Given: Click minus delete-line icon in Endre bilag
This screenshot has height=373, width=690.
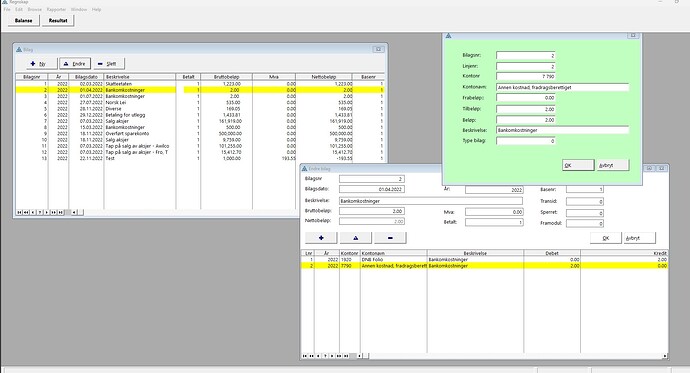Looking at the screenshot, I should coord(390,238).
